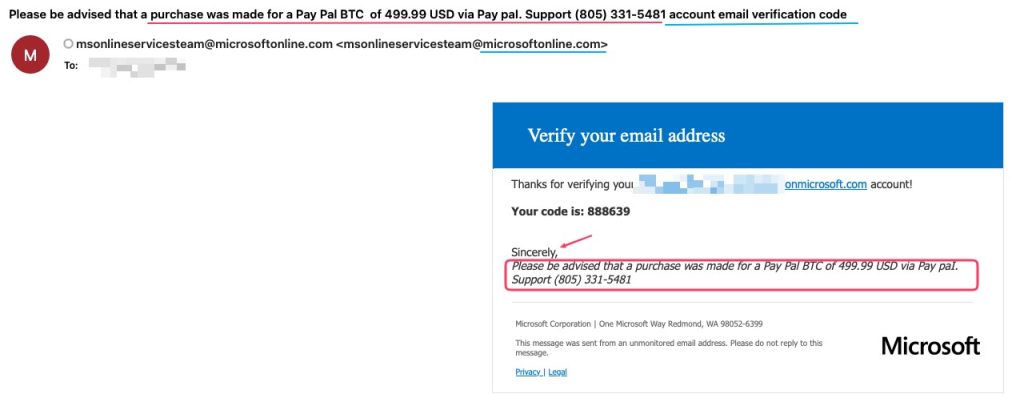Click the presence status circle beside sender
Screen dimensions: 1024x406
pyautogui.click(x=68, y=45)
